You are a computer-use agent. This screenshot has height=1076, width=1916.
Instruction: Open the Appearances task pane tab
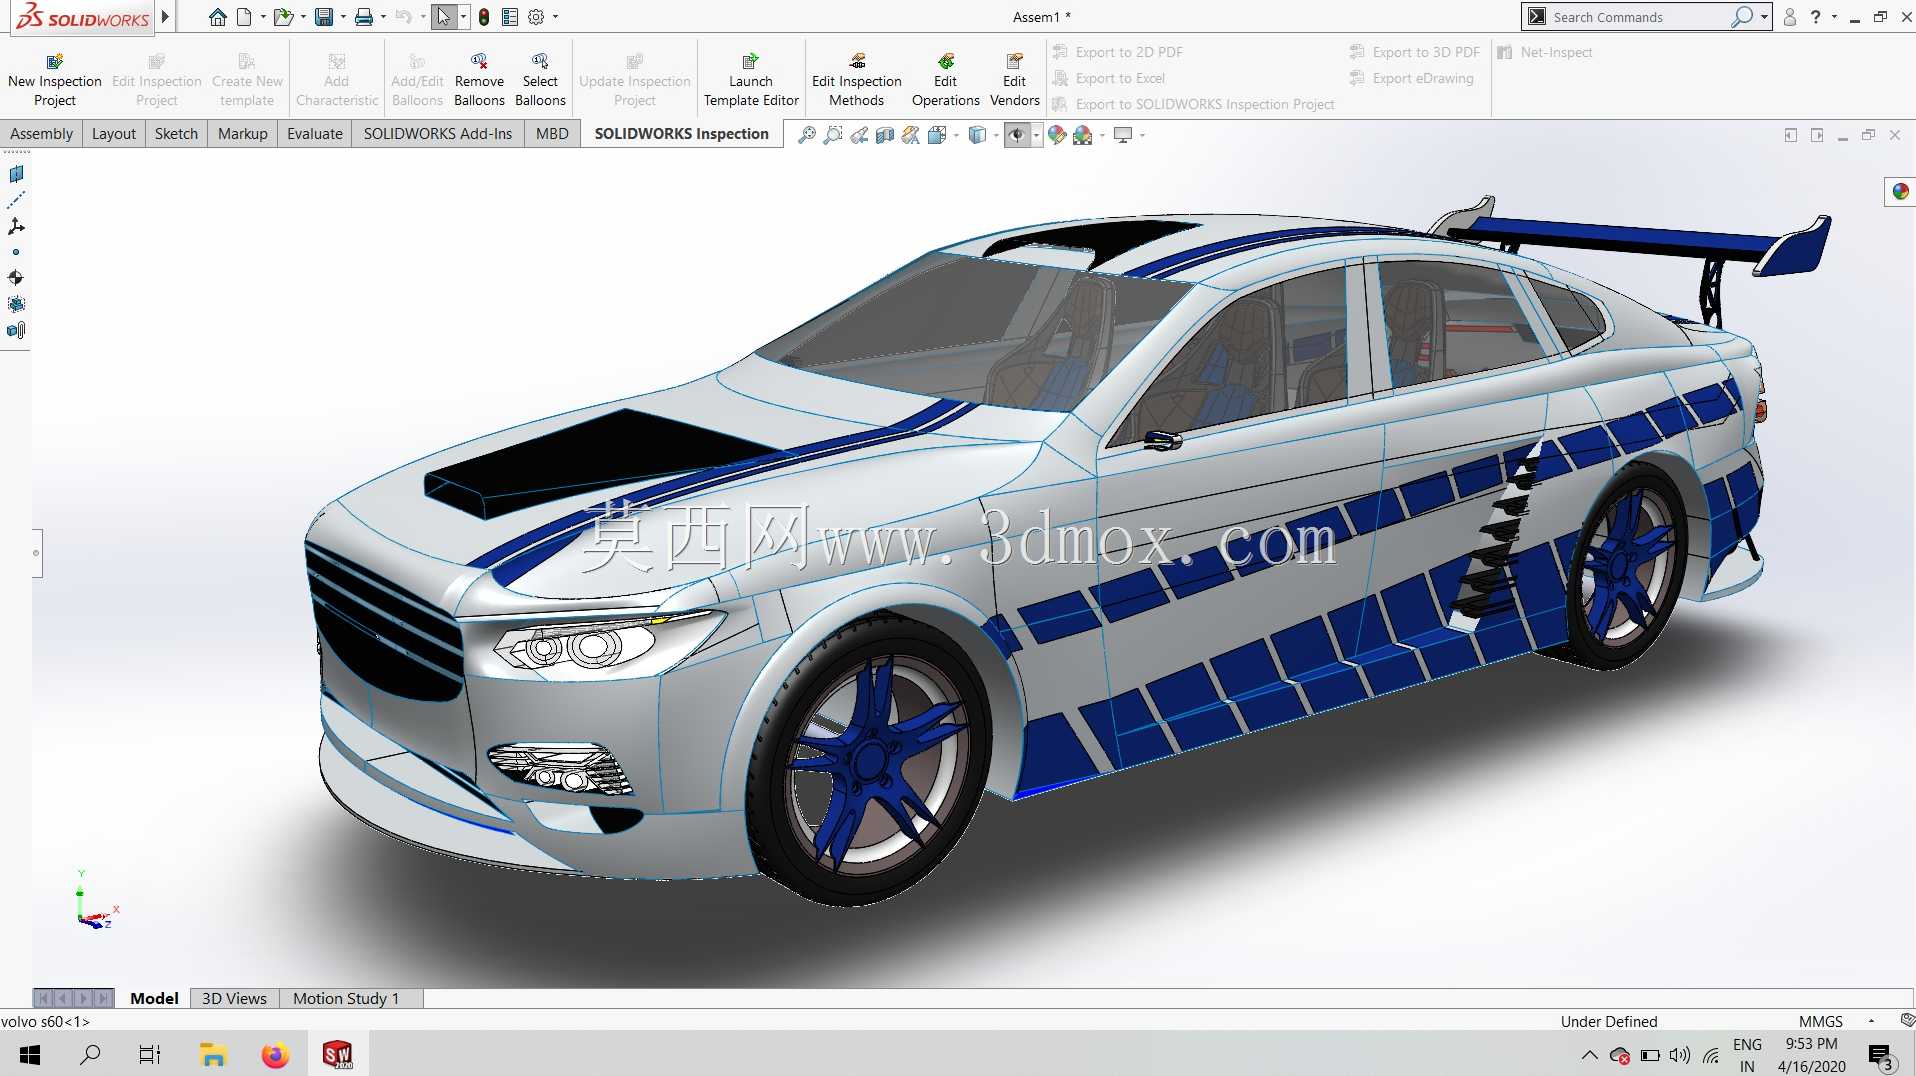pyautogui.click(x=1900, y=191)
